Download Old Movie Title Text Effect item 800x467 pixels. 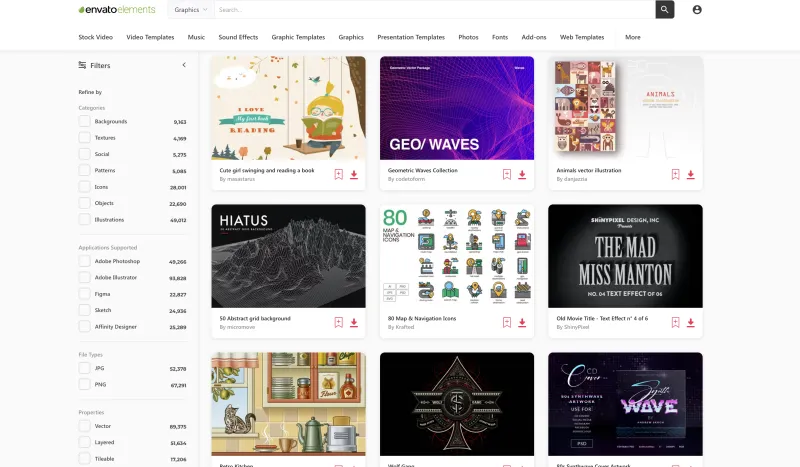[x=690, y=323]
